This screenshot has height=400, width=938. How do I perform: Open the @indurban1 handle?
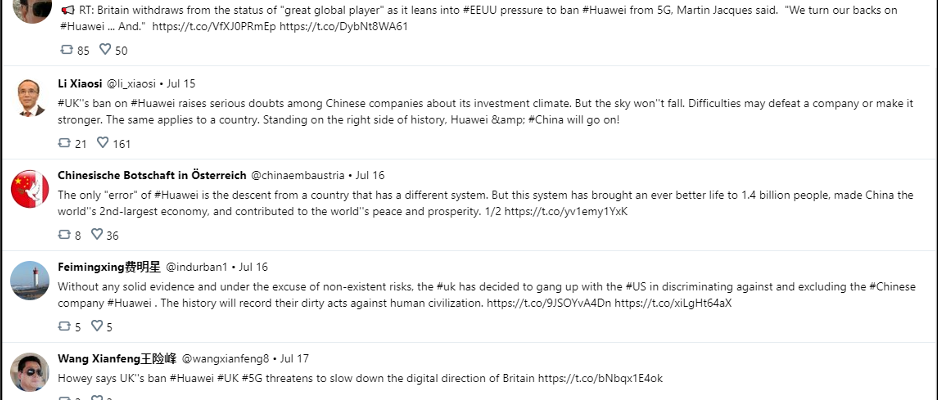click(197, 267)
